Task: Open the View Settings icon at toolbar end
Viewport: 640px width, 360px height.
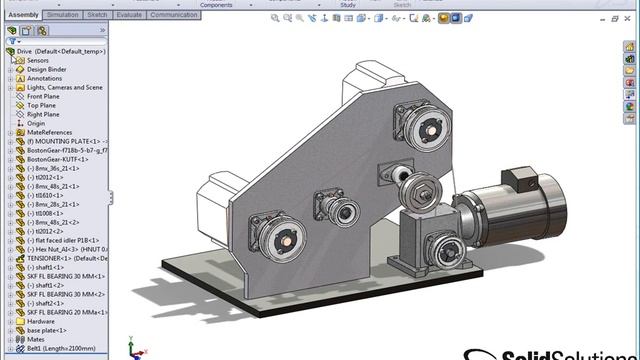Action: [468, 18]
